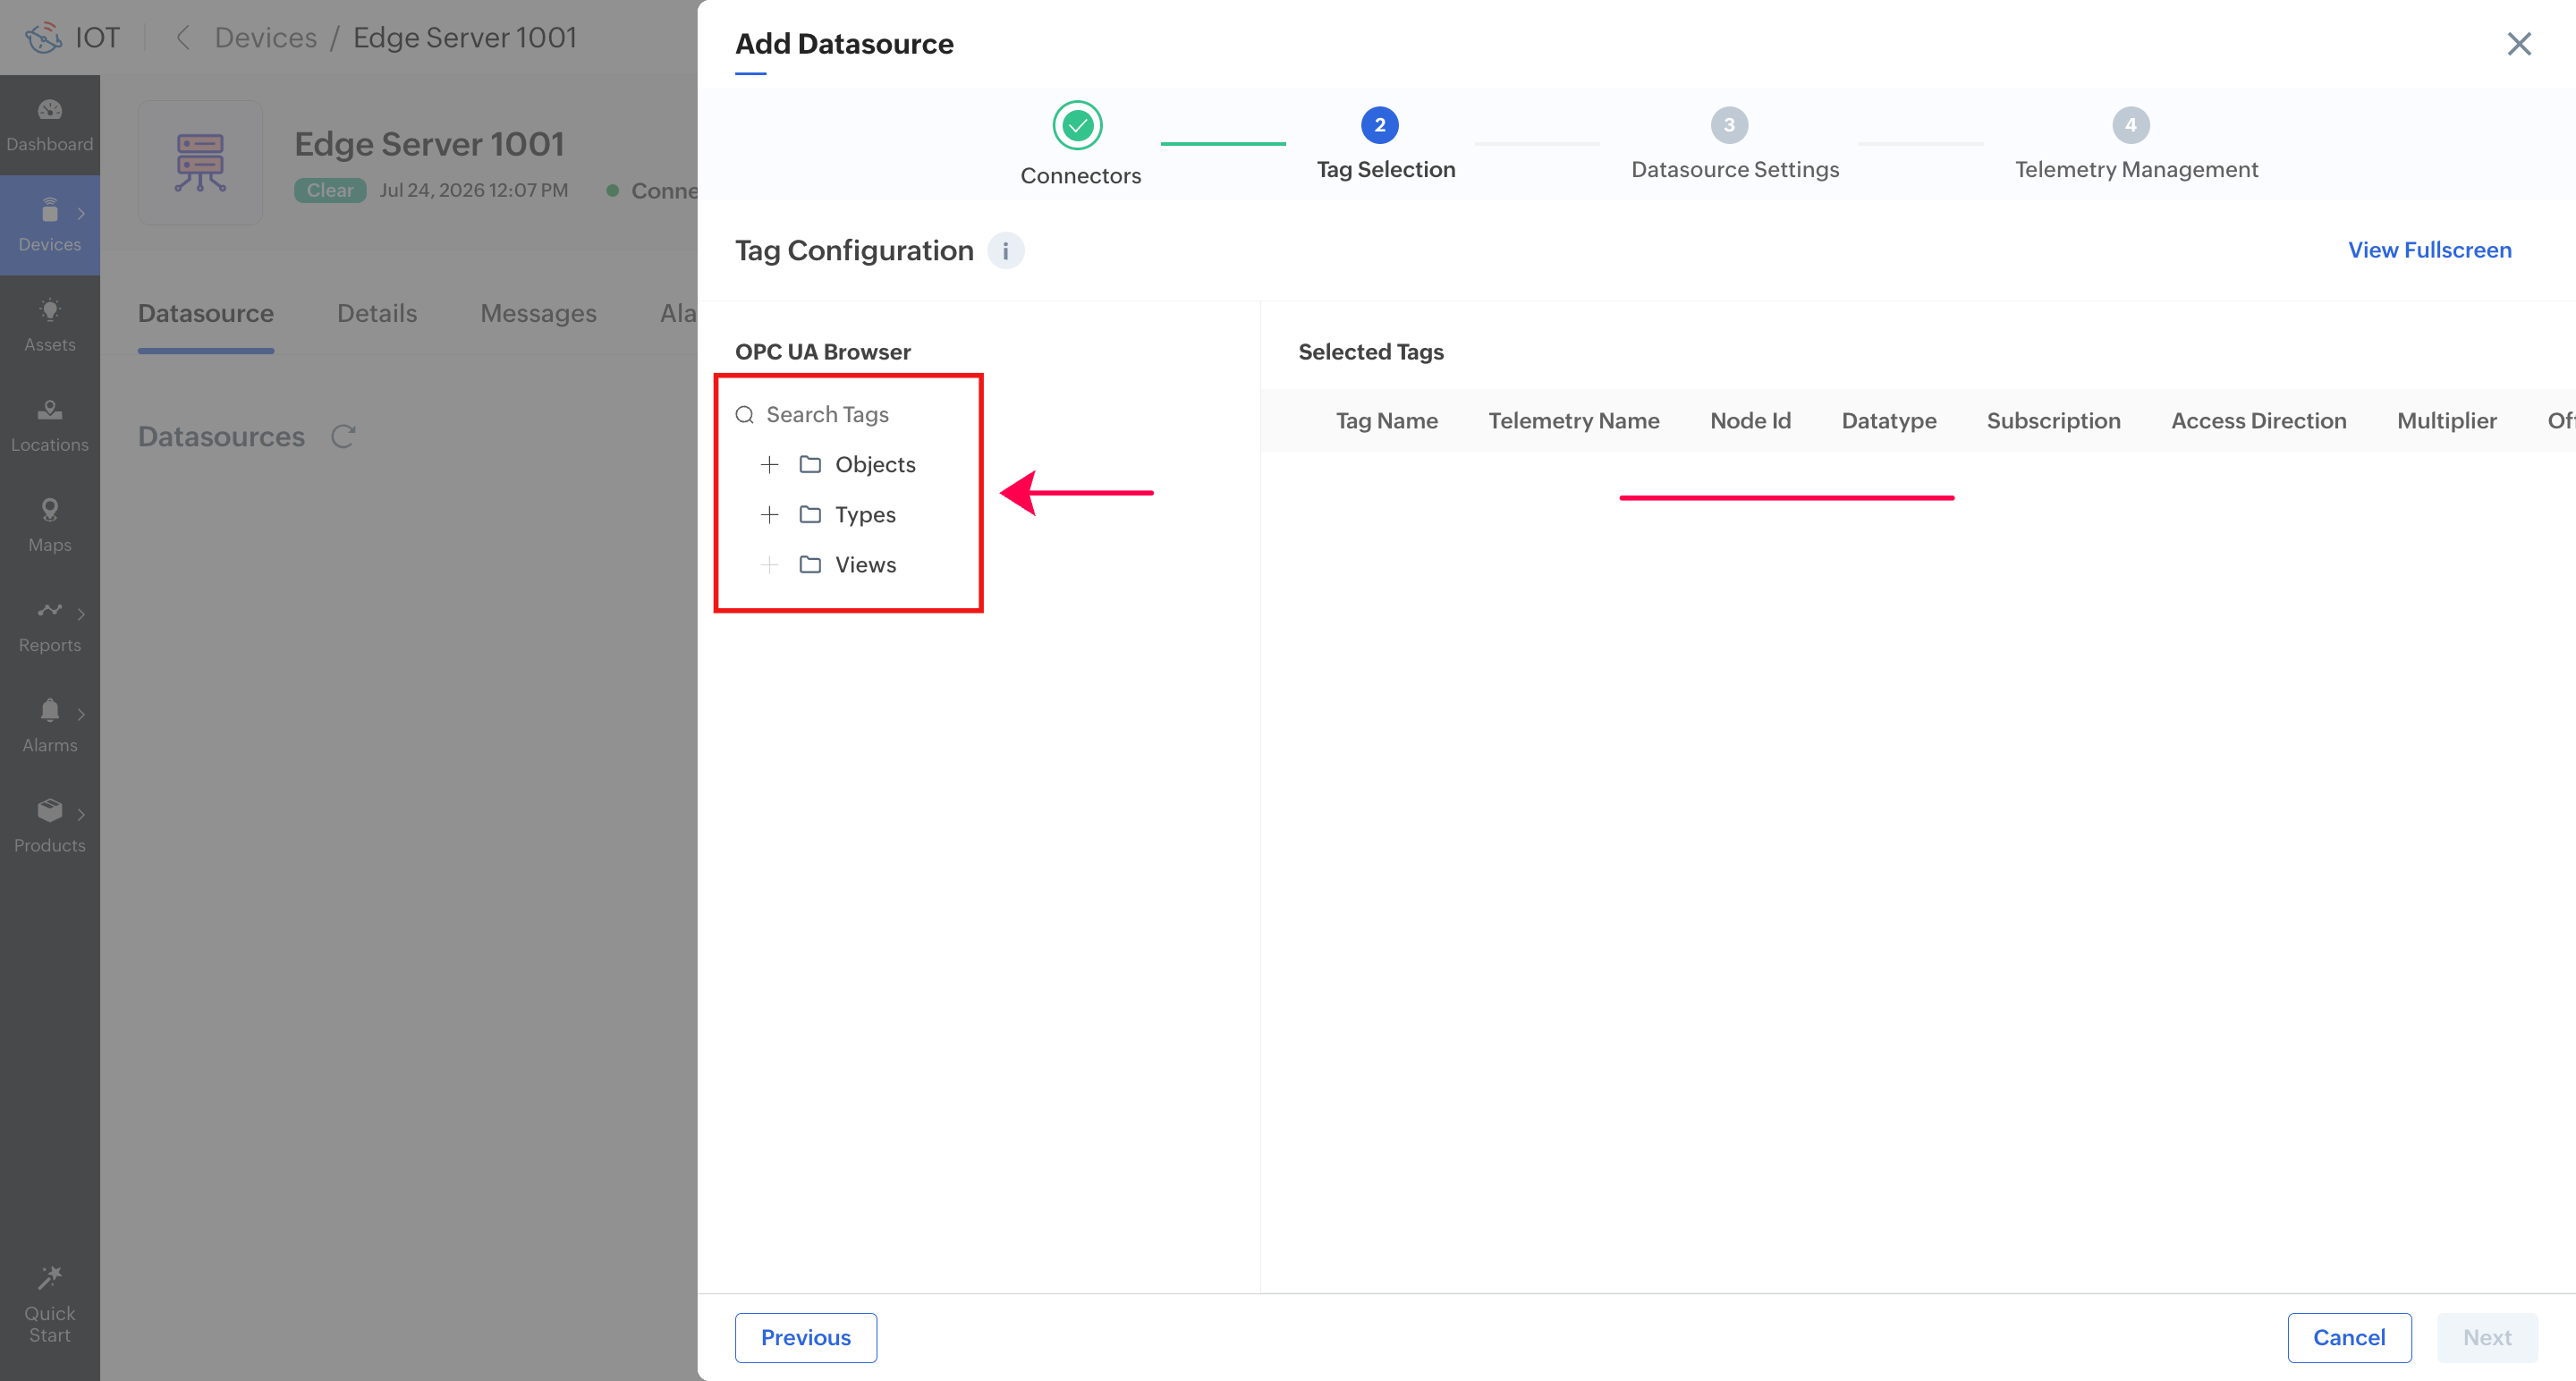Open the Products sidebar section
Image resolution: width=2576 pixels, height=1381 pixels.
pos(50,825)
